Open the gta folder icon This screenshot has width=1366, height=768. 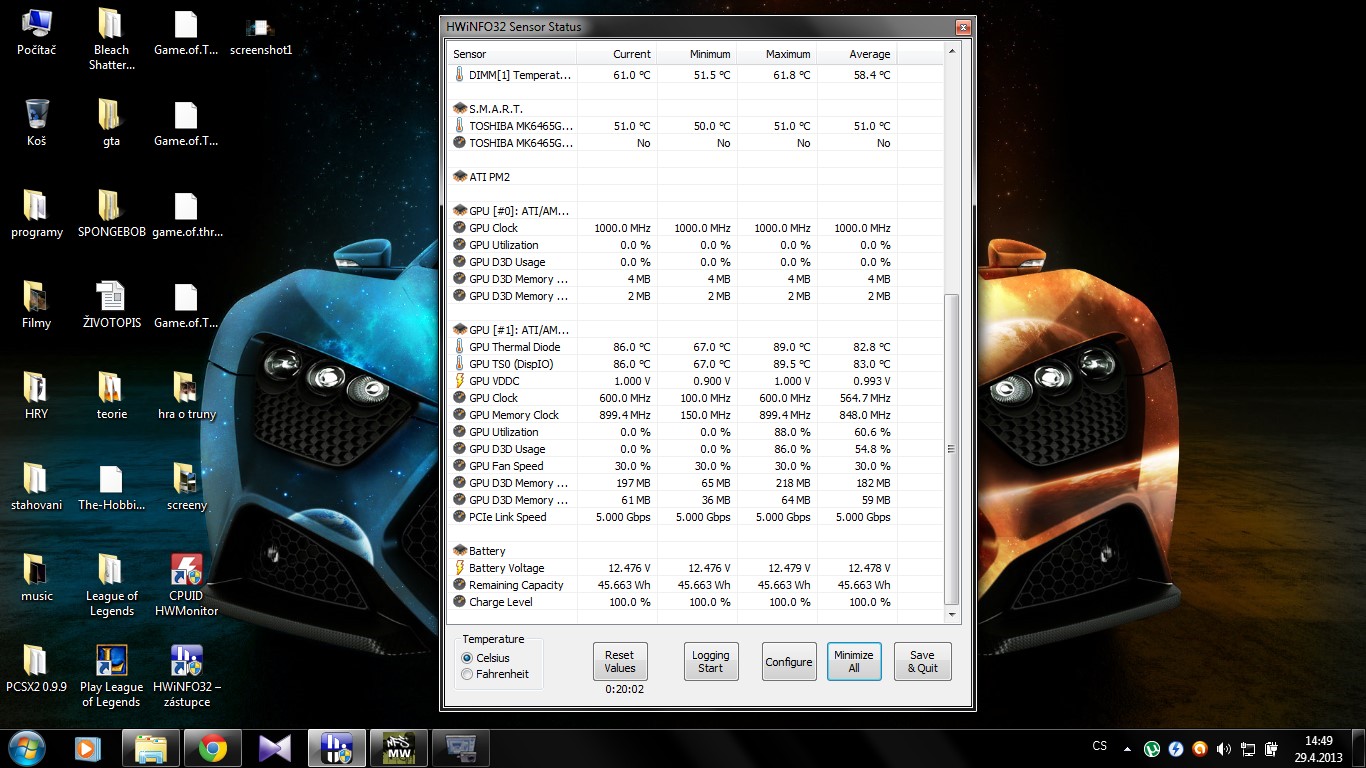pos(111,124)
